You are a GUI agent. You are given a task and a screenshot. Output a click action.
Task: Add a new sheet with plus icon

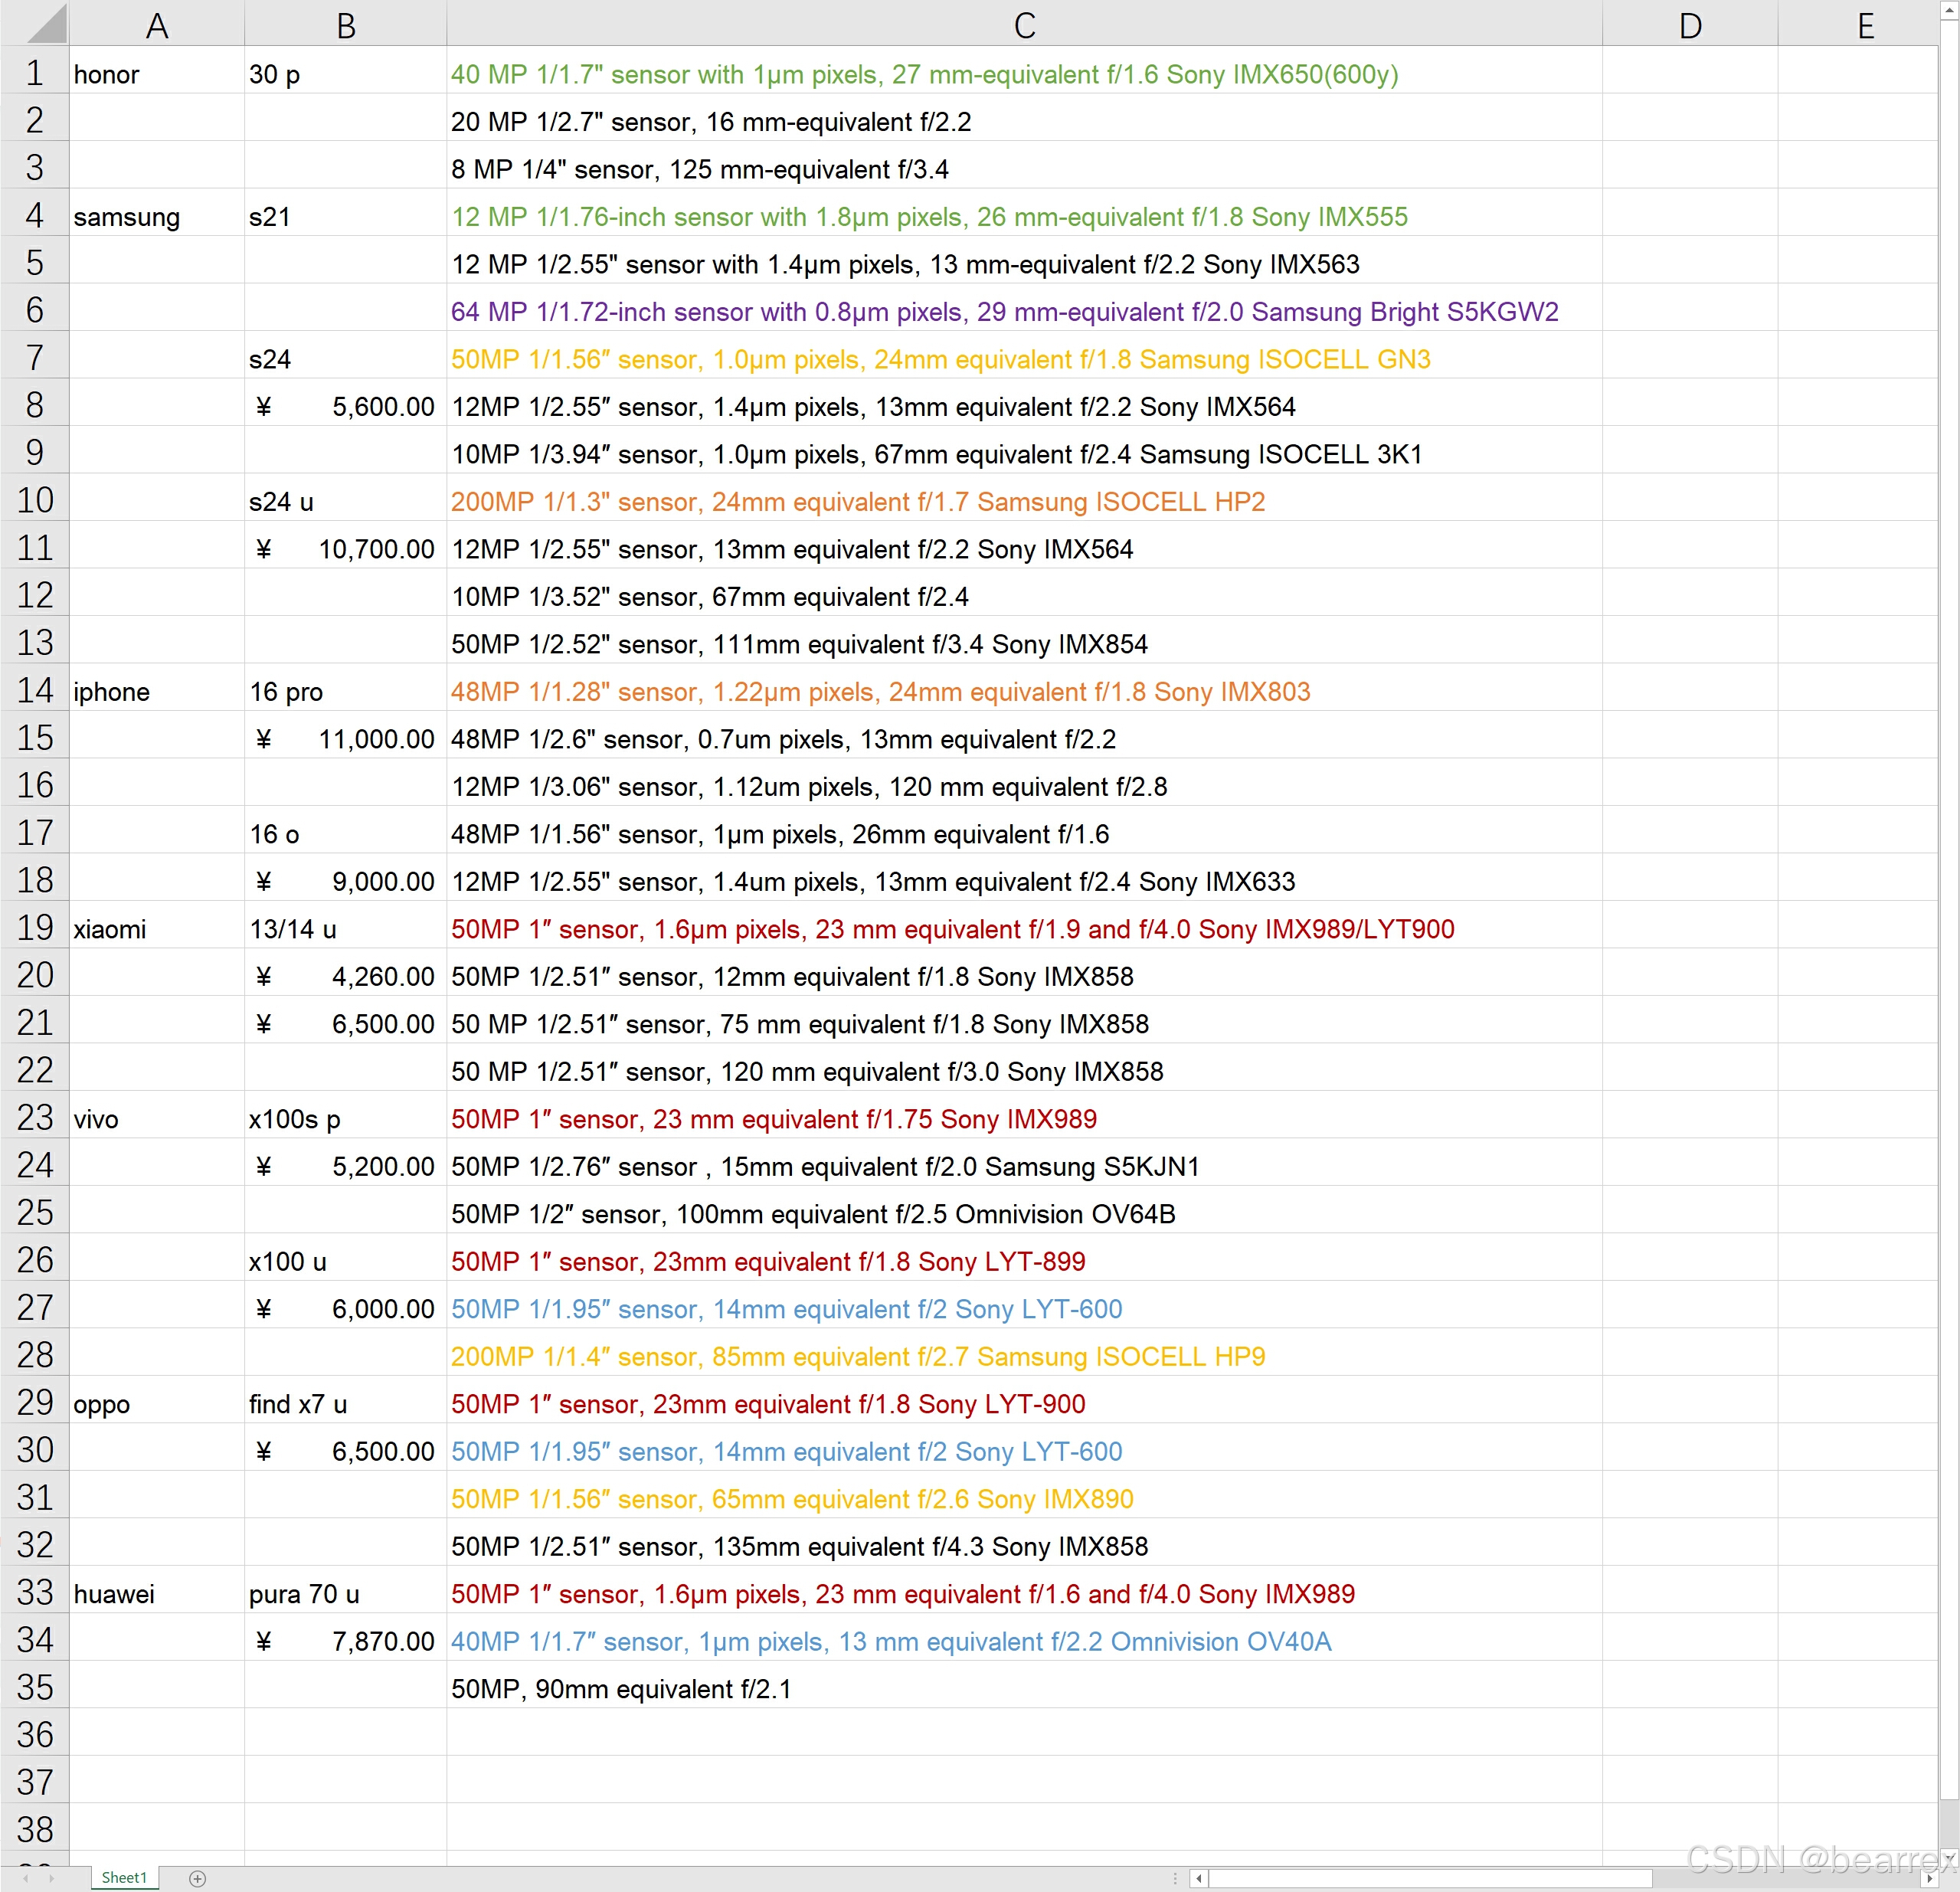point(198,1878)
